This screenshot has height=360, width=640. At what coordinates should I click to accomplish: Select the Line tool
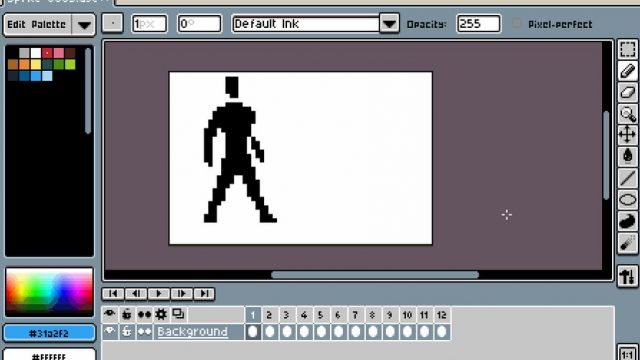tap(627, 178)
